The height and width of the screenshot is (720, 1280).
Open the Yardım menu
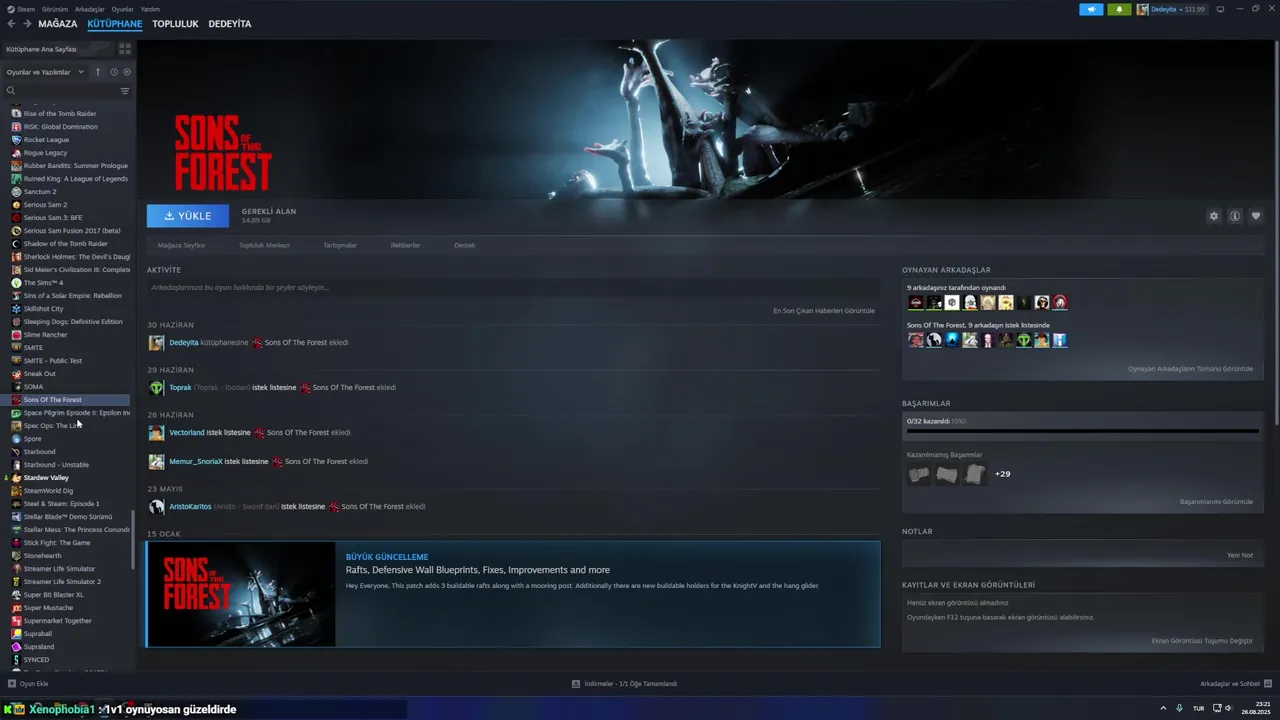pyautogui.click(x=150, y=9)
